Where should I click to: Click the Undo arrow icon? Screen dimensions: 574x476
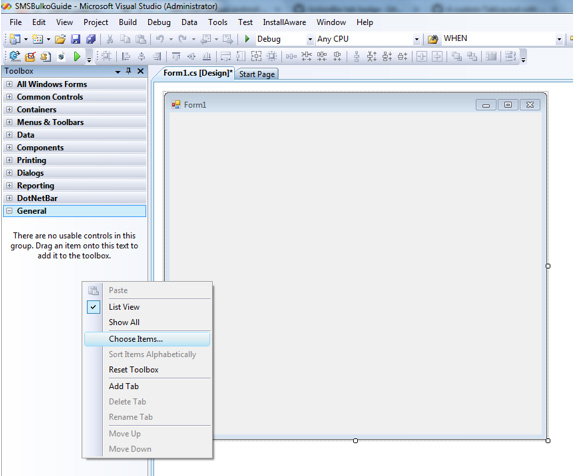tap(160, 39)
